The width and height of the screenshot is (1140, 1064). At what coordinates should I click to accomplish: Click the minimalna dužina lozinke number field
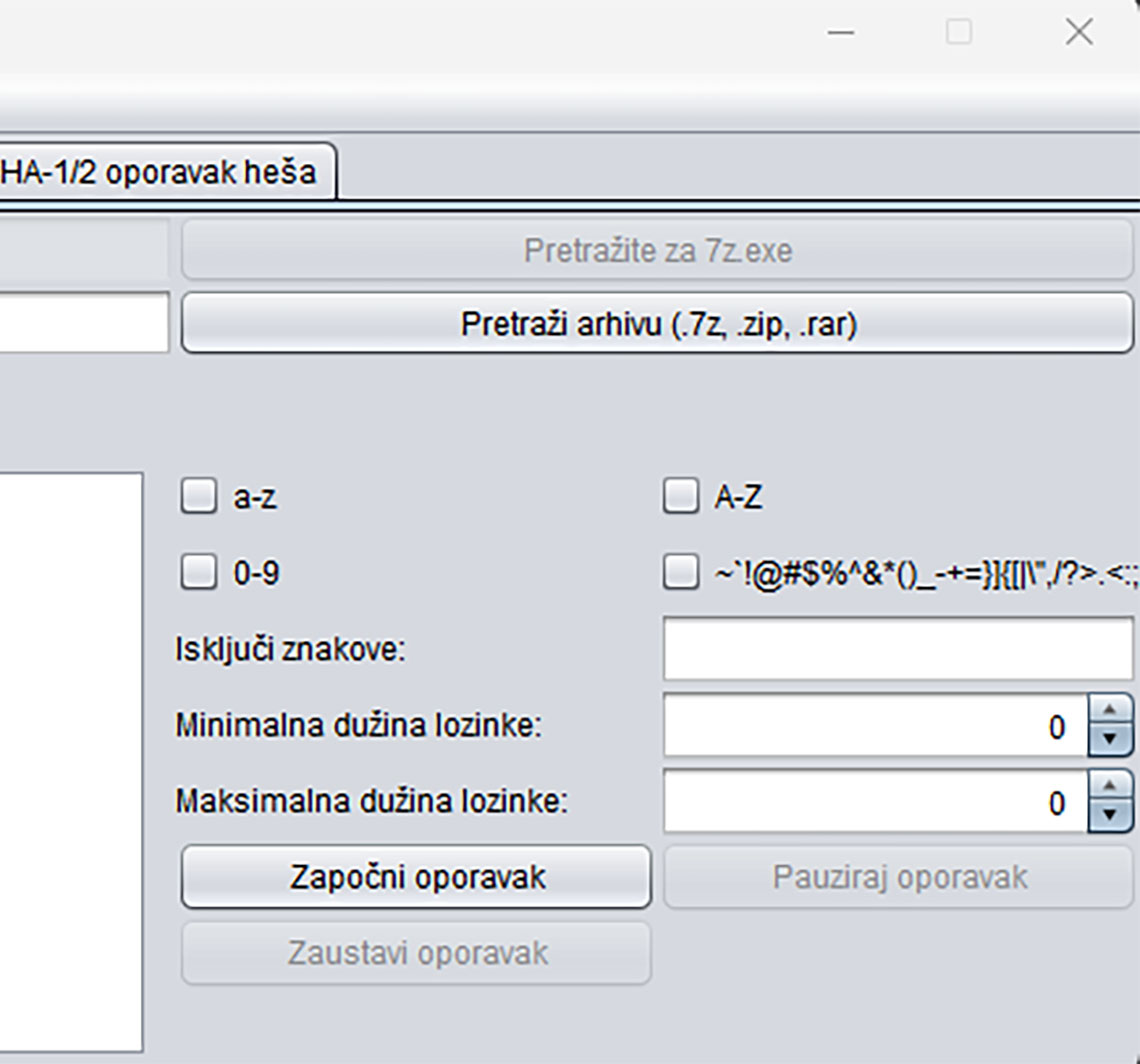875,726
